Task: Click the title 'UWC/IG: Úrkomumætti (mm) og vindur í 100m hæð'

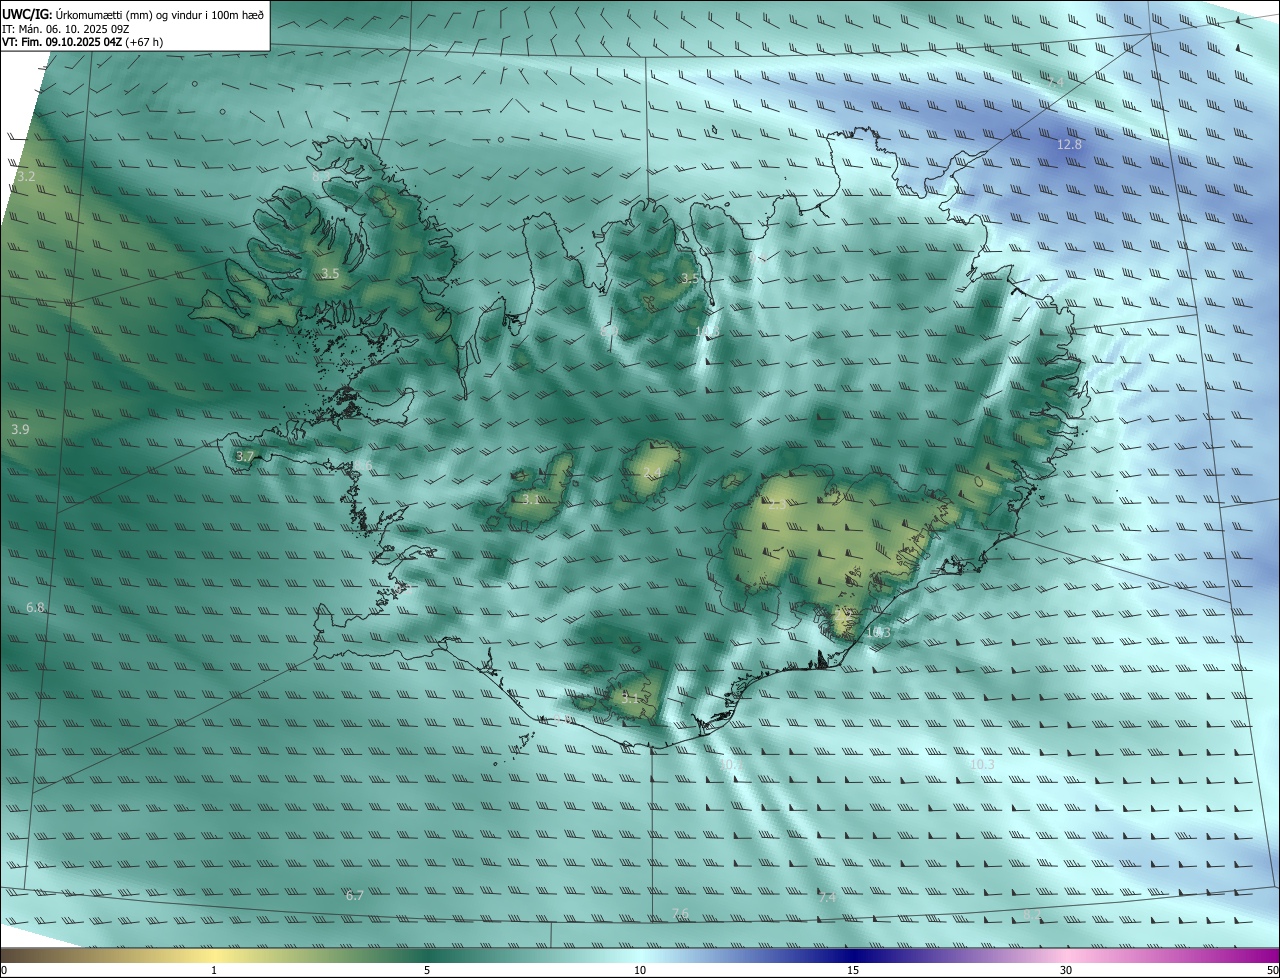Action: tap(133, 14)
